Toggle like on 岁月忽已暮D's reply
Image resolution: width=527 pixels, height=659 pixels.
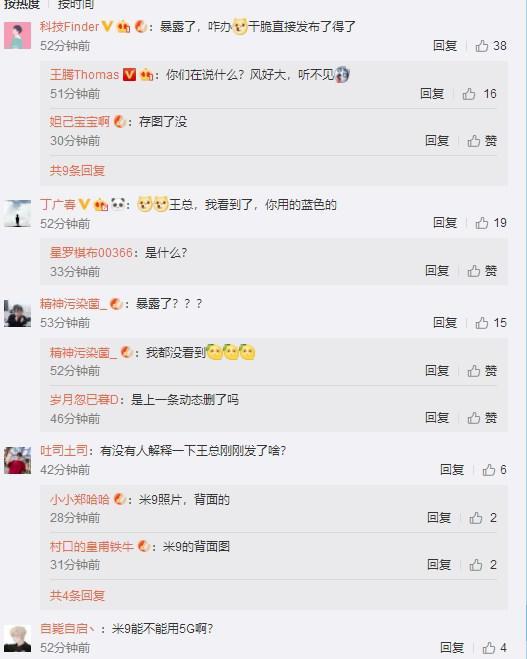click(482, 418)
